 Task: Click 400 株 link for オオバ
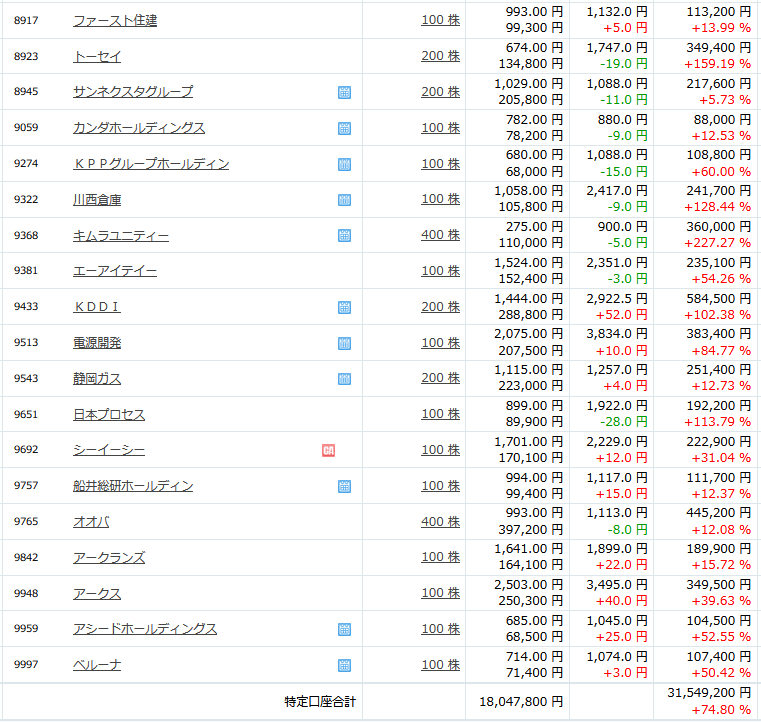(x=440, y=522)
